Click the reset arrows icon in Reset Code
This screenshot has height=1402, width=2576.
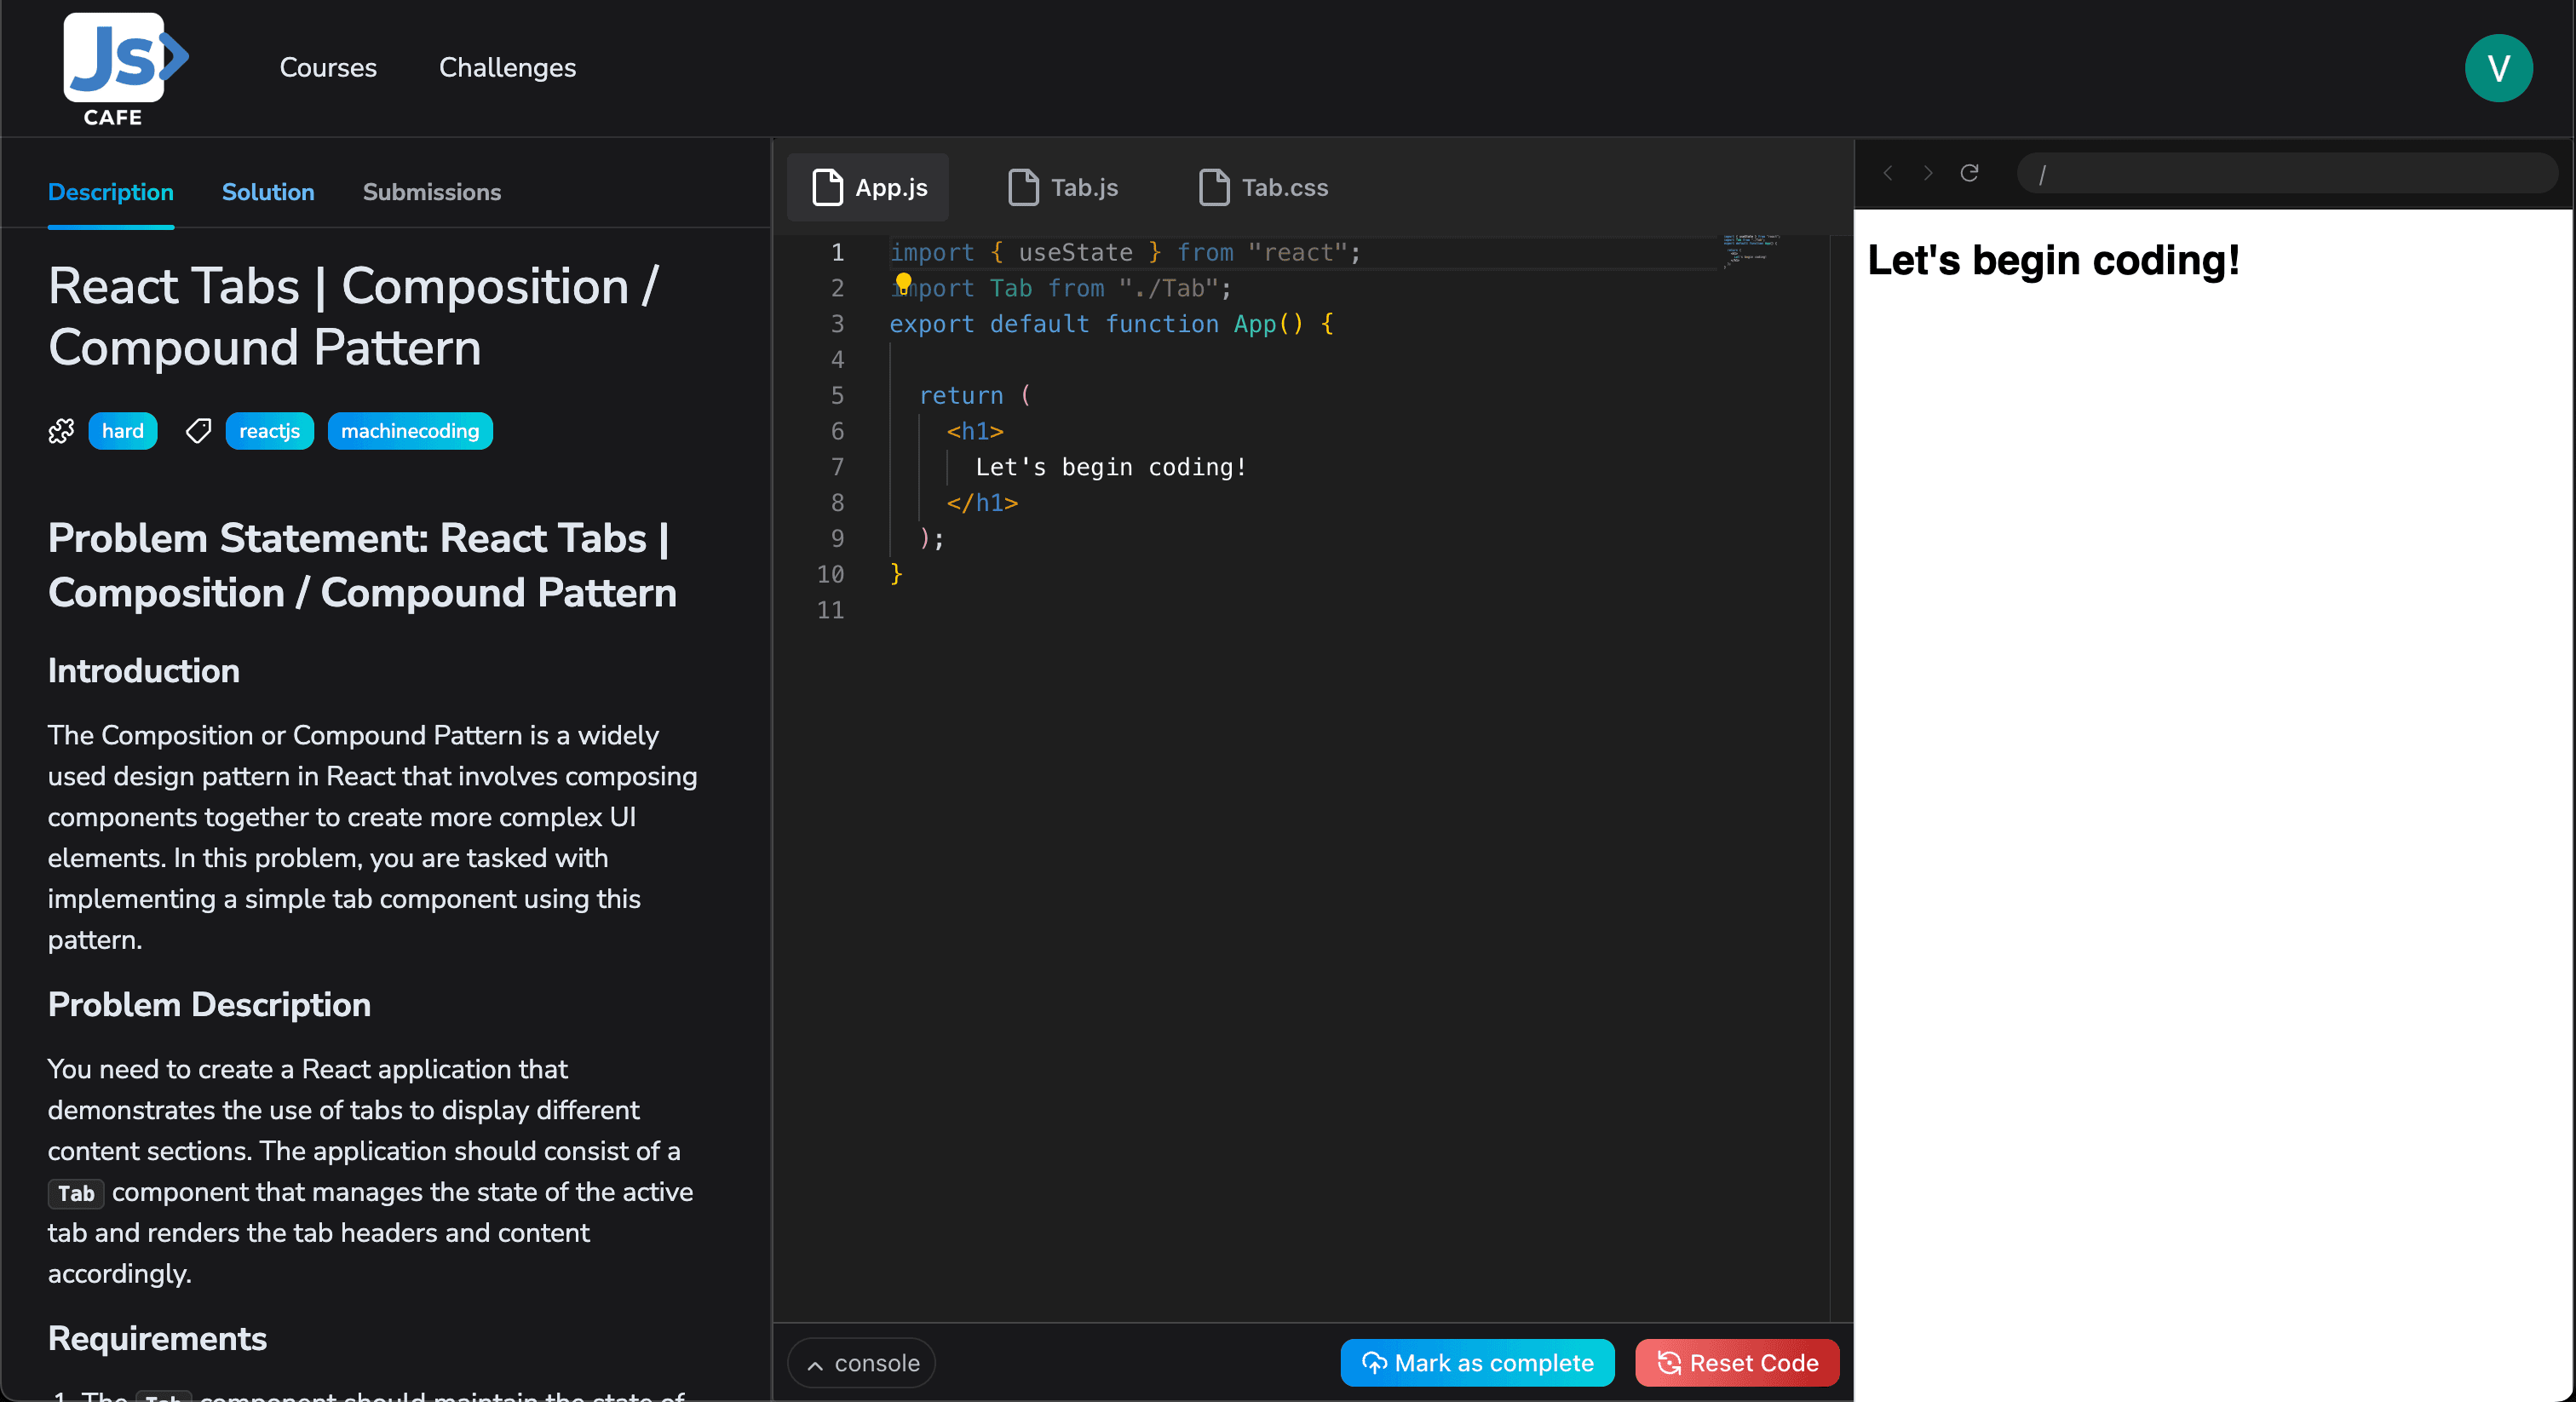pyautogui.click(x=1669, y=1363)
